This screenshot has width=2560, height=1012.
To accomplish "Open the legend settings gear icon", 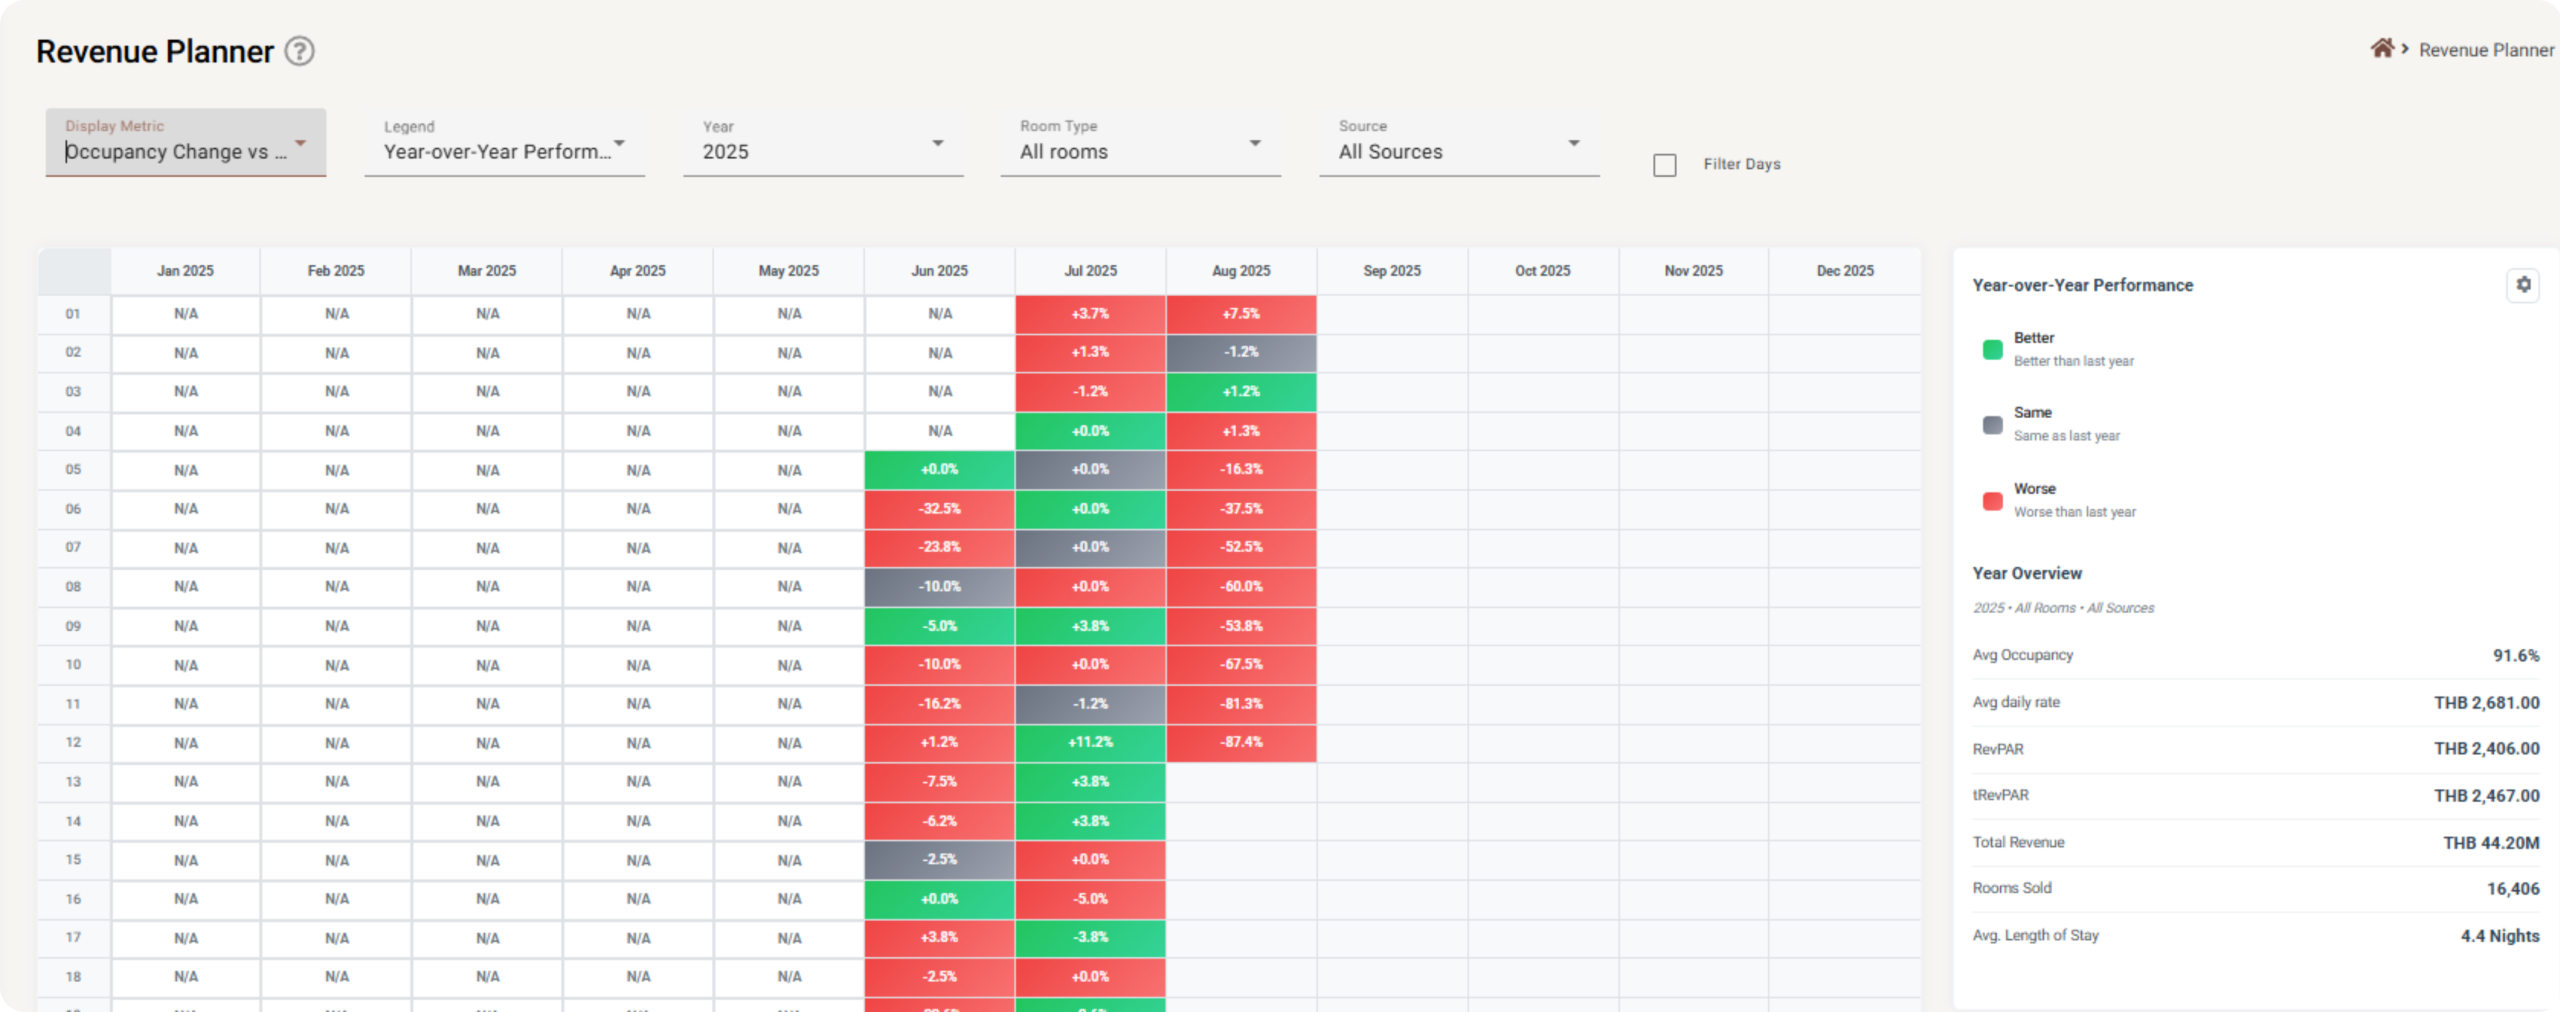I will point(2523,285).
